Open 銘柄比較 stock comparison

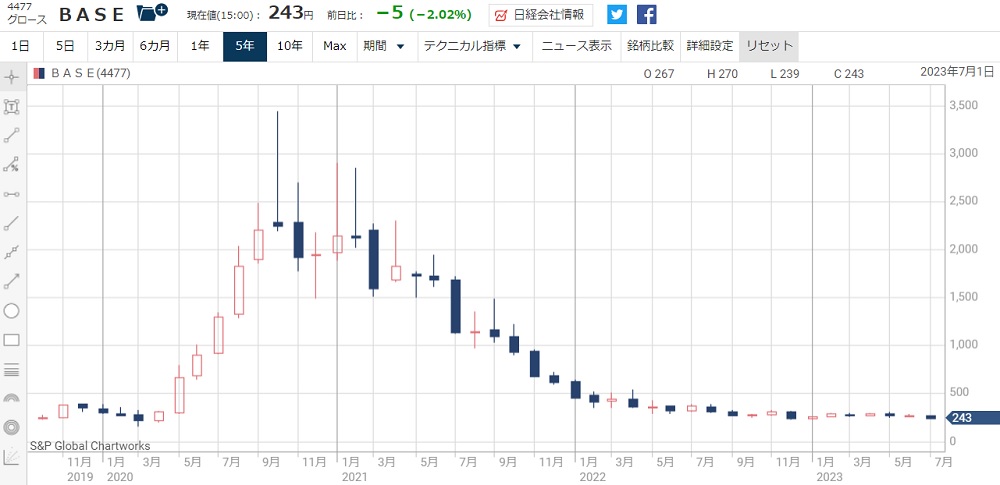tap(651, 46)
